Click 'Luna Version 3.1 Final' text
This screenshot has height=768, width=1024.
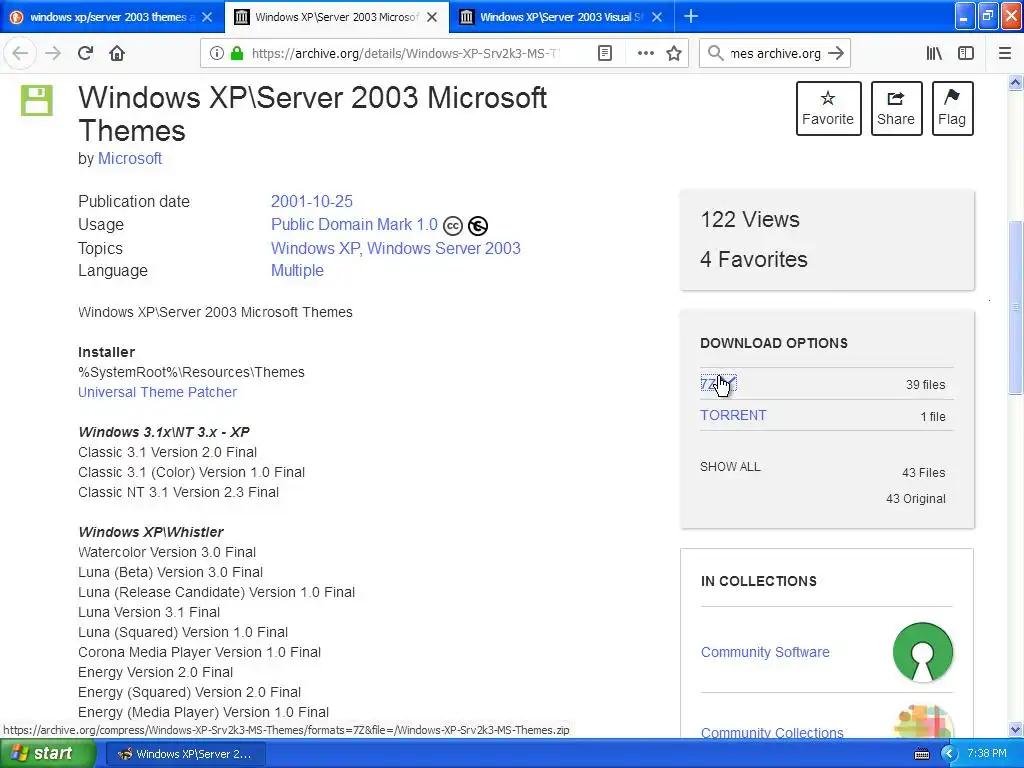[149, 612]
